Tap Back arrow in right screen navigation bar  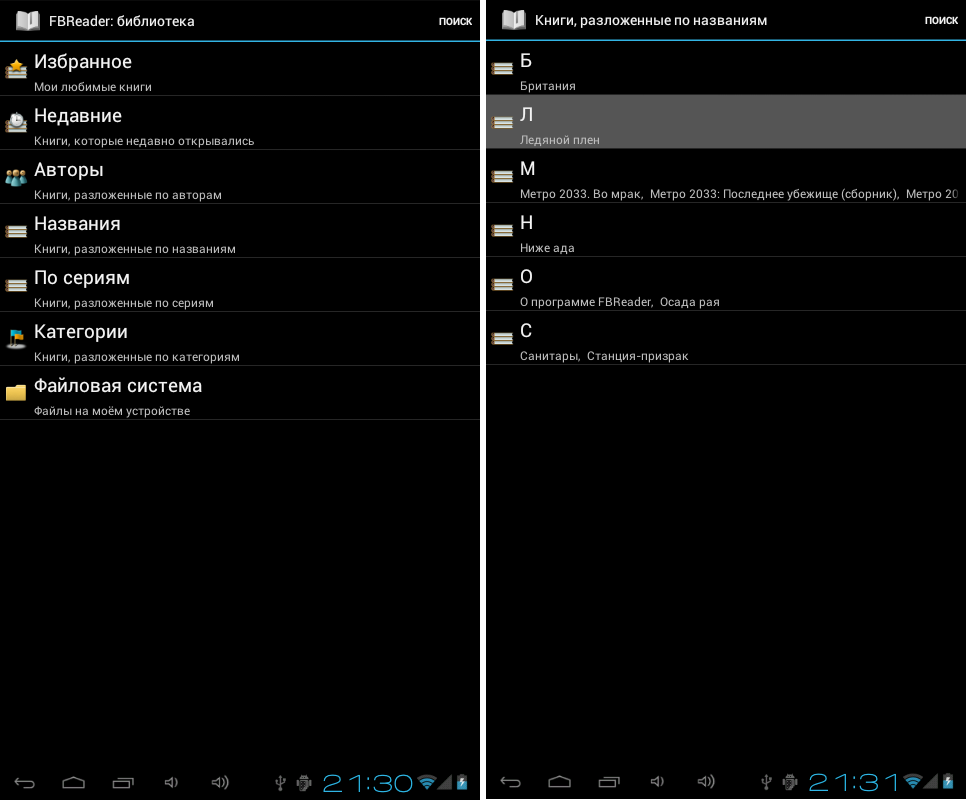click(x=511, y=782)
